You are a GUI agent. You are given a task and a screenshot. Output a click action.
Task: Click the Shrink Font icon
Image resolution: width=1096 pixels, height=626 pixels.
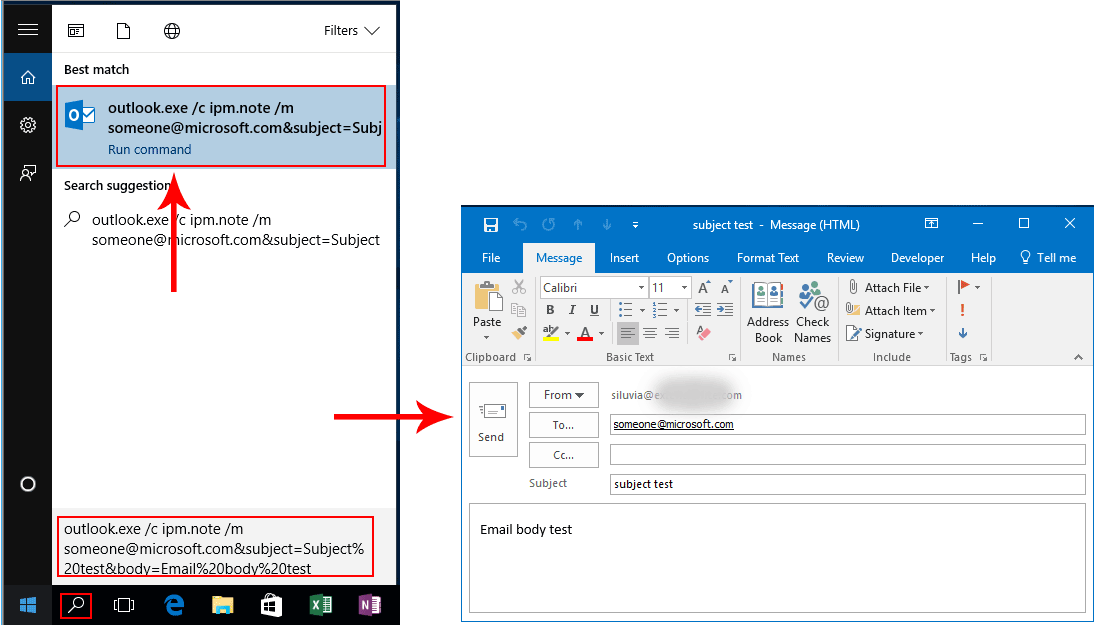tap(726, 288)
